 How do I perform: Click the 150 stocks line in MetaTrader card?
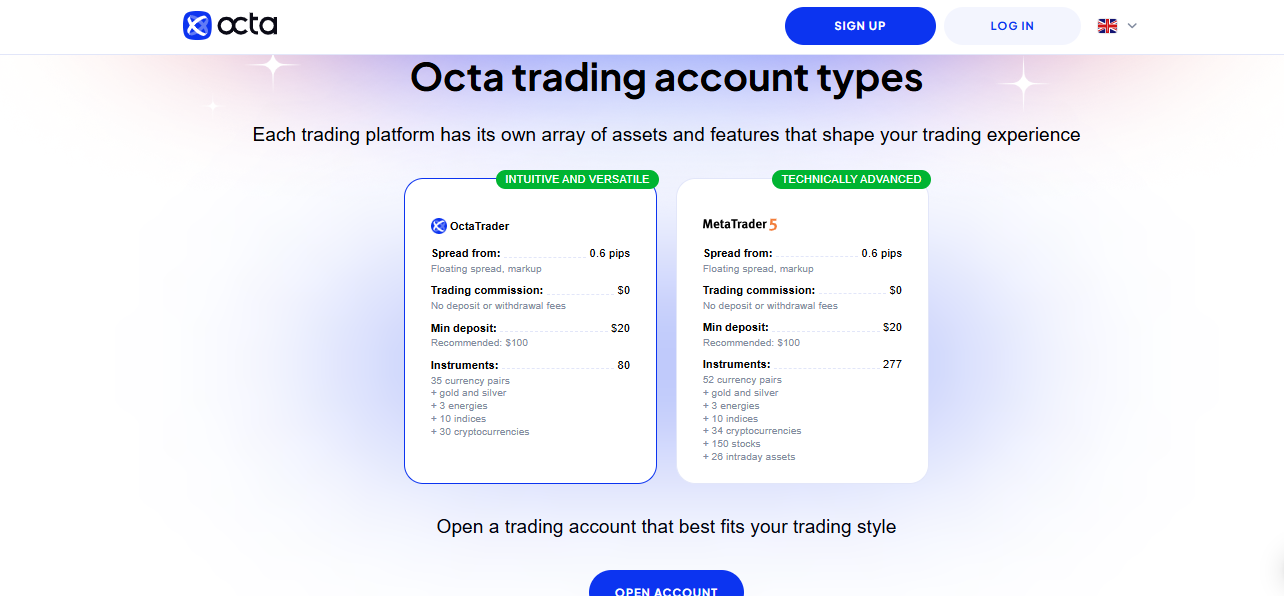(732, 444)
